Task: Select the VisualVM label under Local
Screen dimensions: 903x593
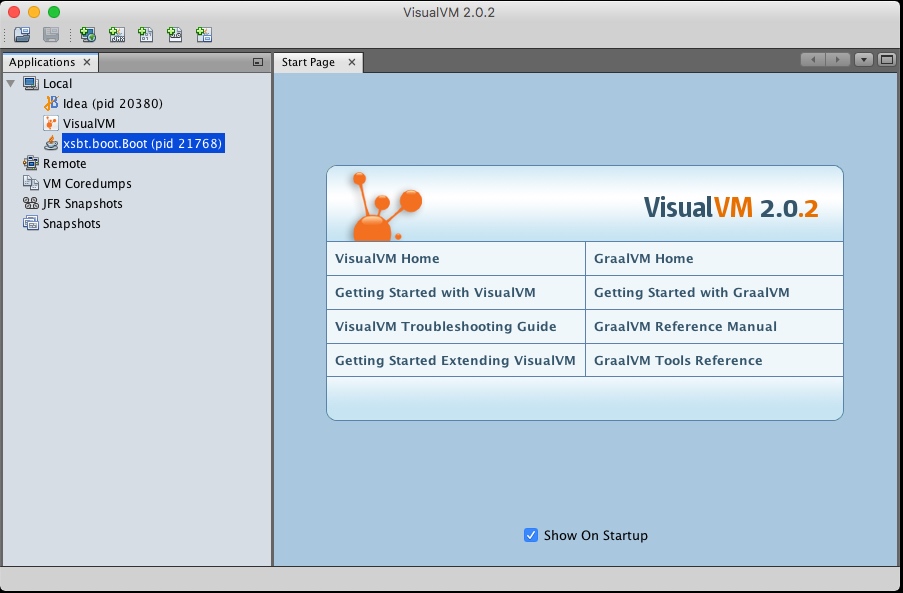Action: point(89,124)
